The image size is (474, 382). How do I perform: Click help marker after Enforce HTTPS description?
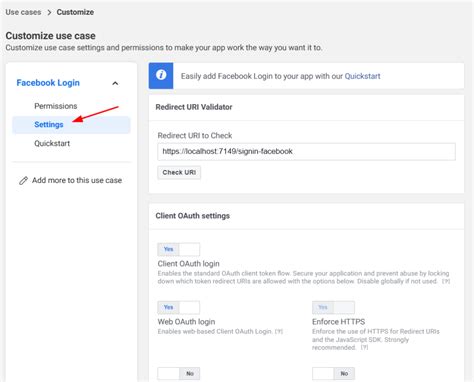pos(364,348)
